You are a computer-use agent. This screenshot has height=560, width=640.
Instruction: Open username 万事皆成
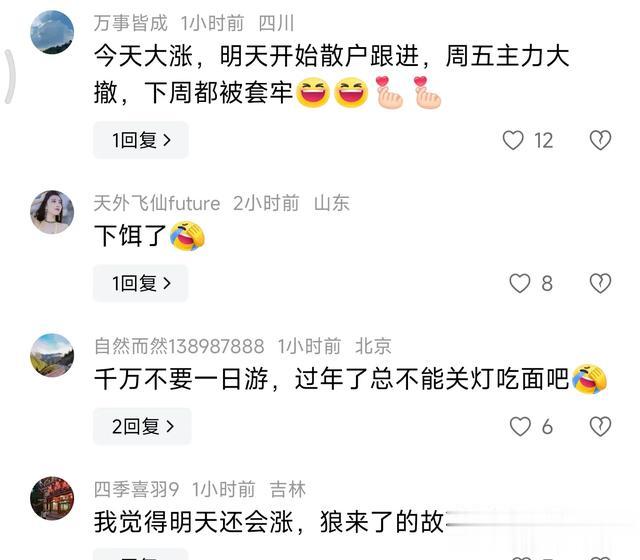click(x=131, y=23)
